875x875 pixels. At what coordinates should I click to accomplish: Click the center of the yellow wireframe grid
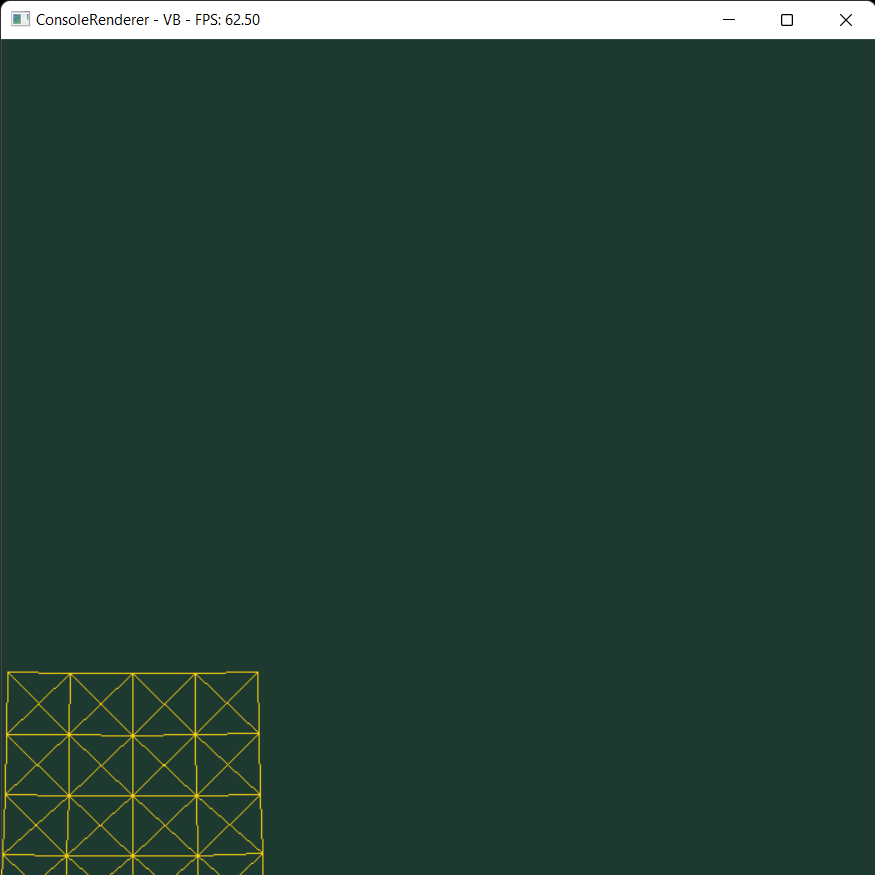135,772
